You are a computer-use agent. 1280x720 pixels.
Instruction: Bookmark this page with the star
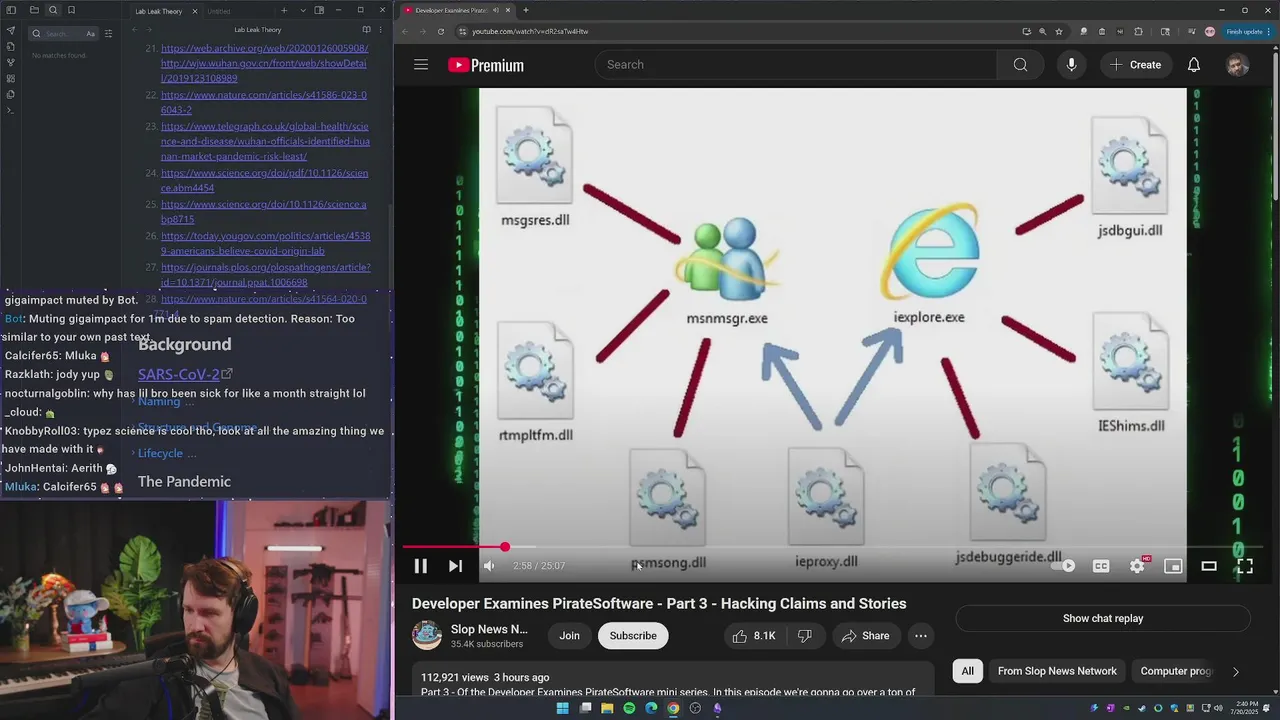click(1059, 31)
